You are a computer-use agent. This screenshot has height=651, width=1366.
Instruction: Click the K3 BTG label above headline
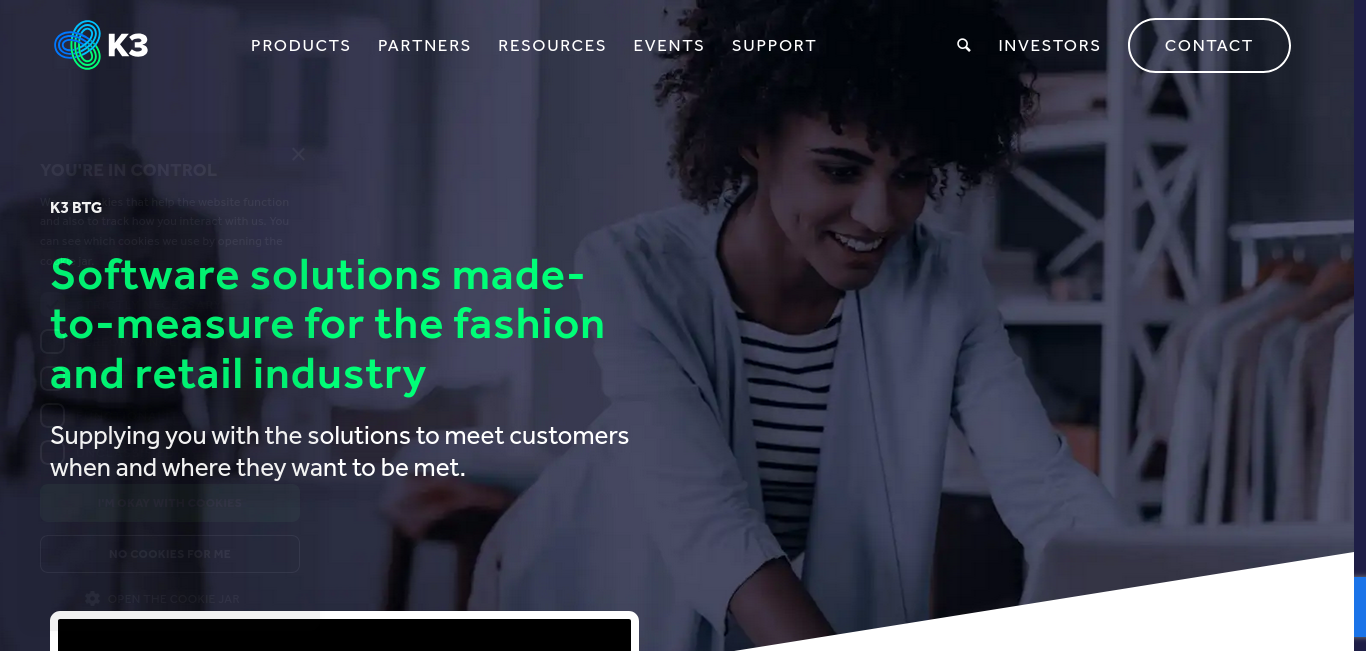(76, 208)
